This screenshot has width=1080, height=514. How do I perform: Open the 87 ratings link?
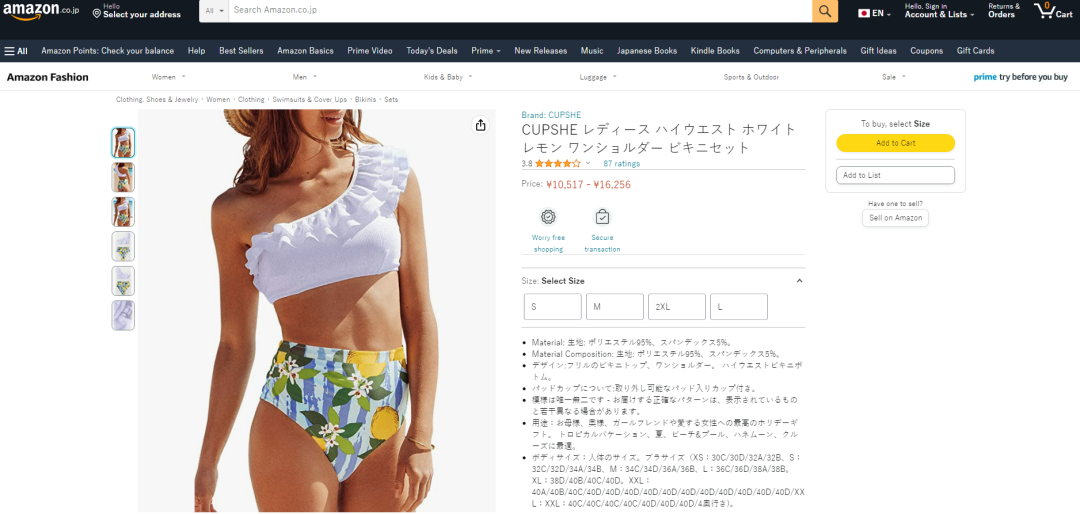click(x=621, y=164)
